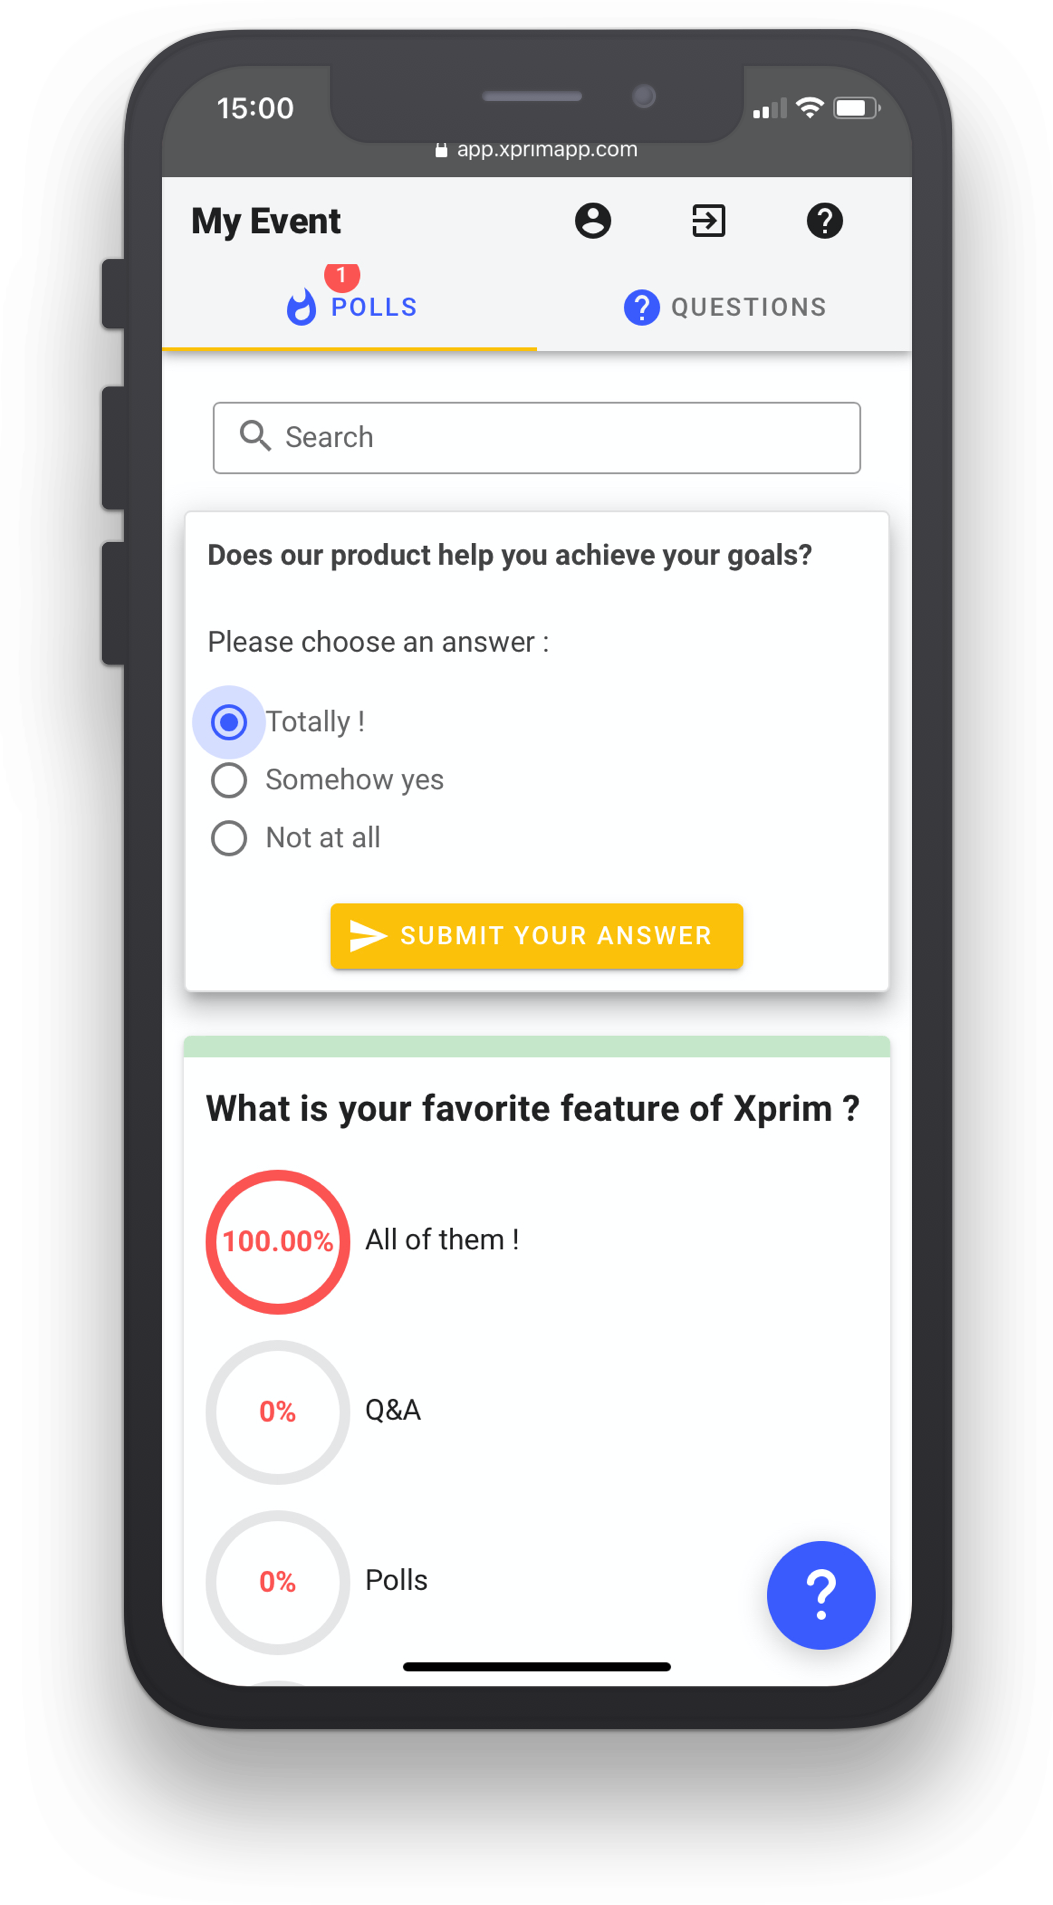
Task: Click the red notification badge on Polls
Action: [342, 275]
